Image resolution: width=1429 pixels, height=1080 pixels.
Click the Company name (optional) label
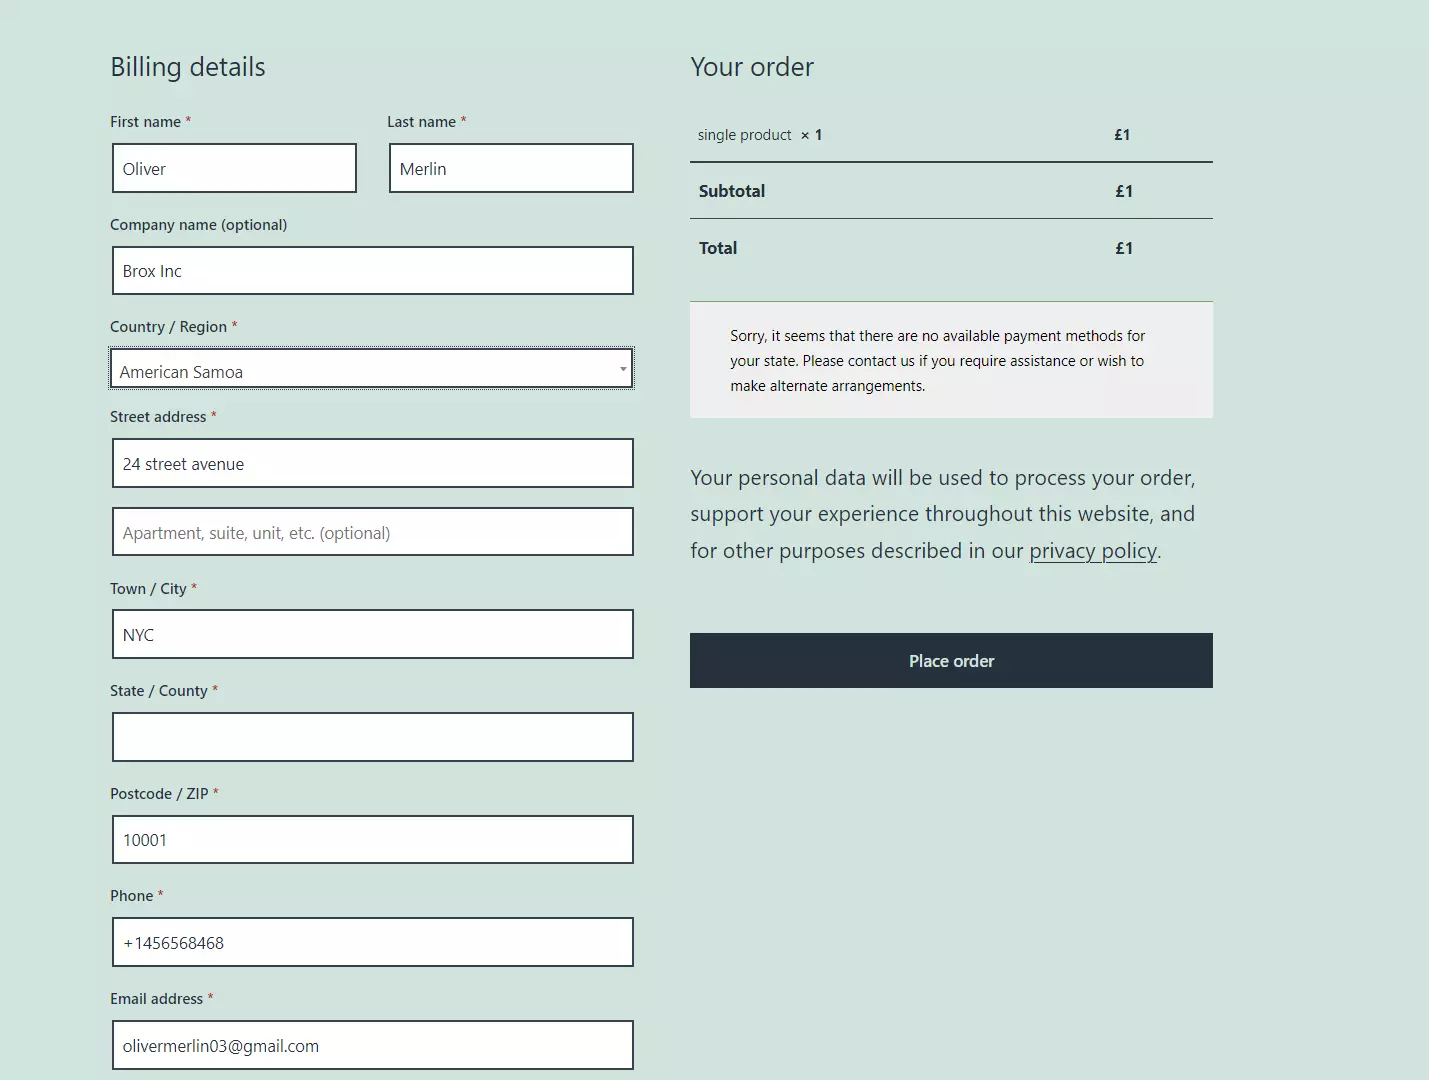point(198,225)
